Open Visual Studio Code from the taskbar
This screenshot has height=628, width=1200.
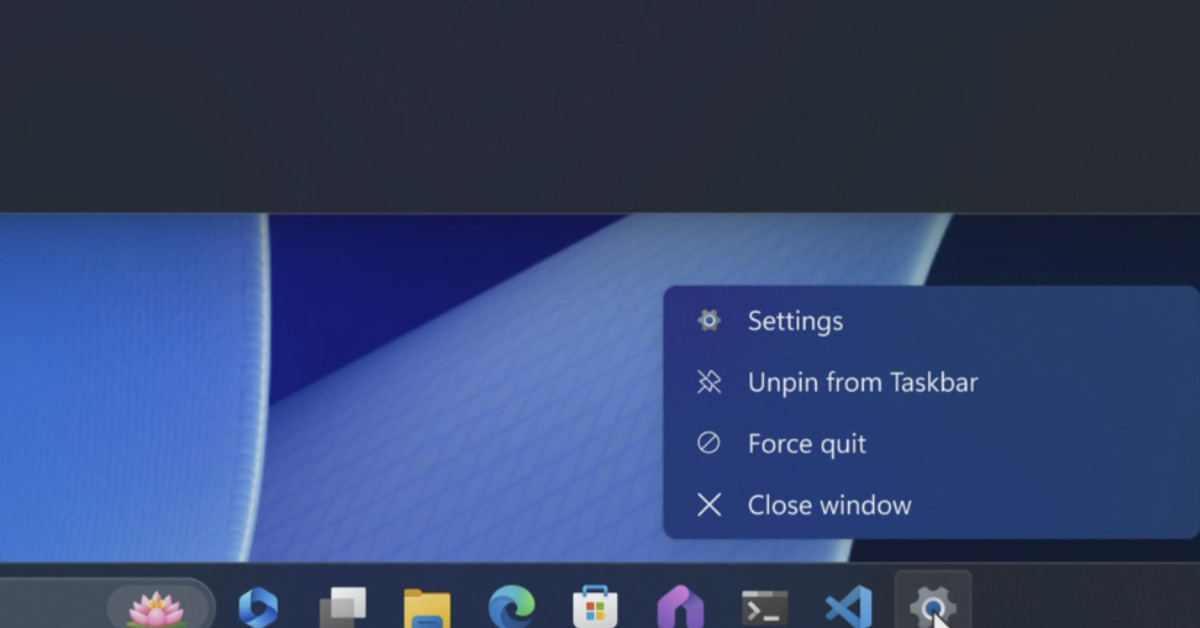click(x=848, y=607)
